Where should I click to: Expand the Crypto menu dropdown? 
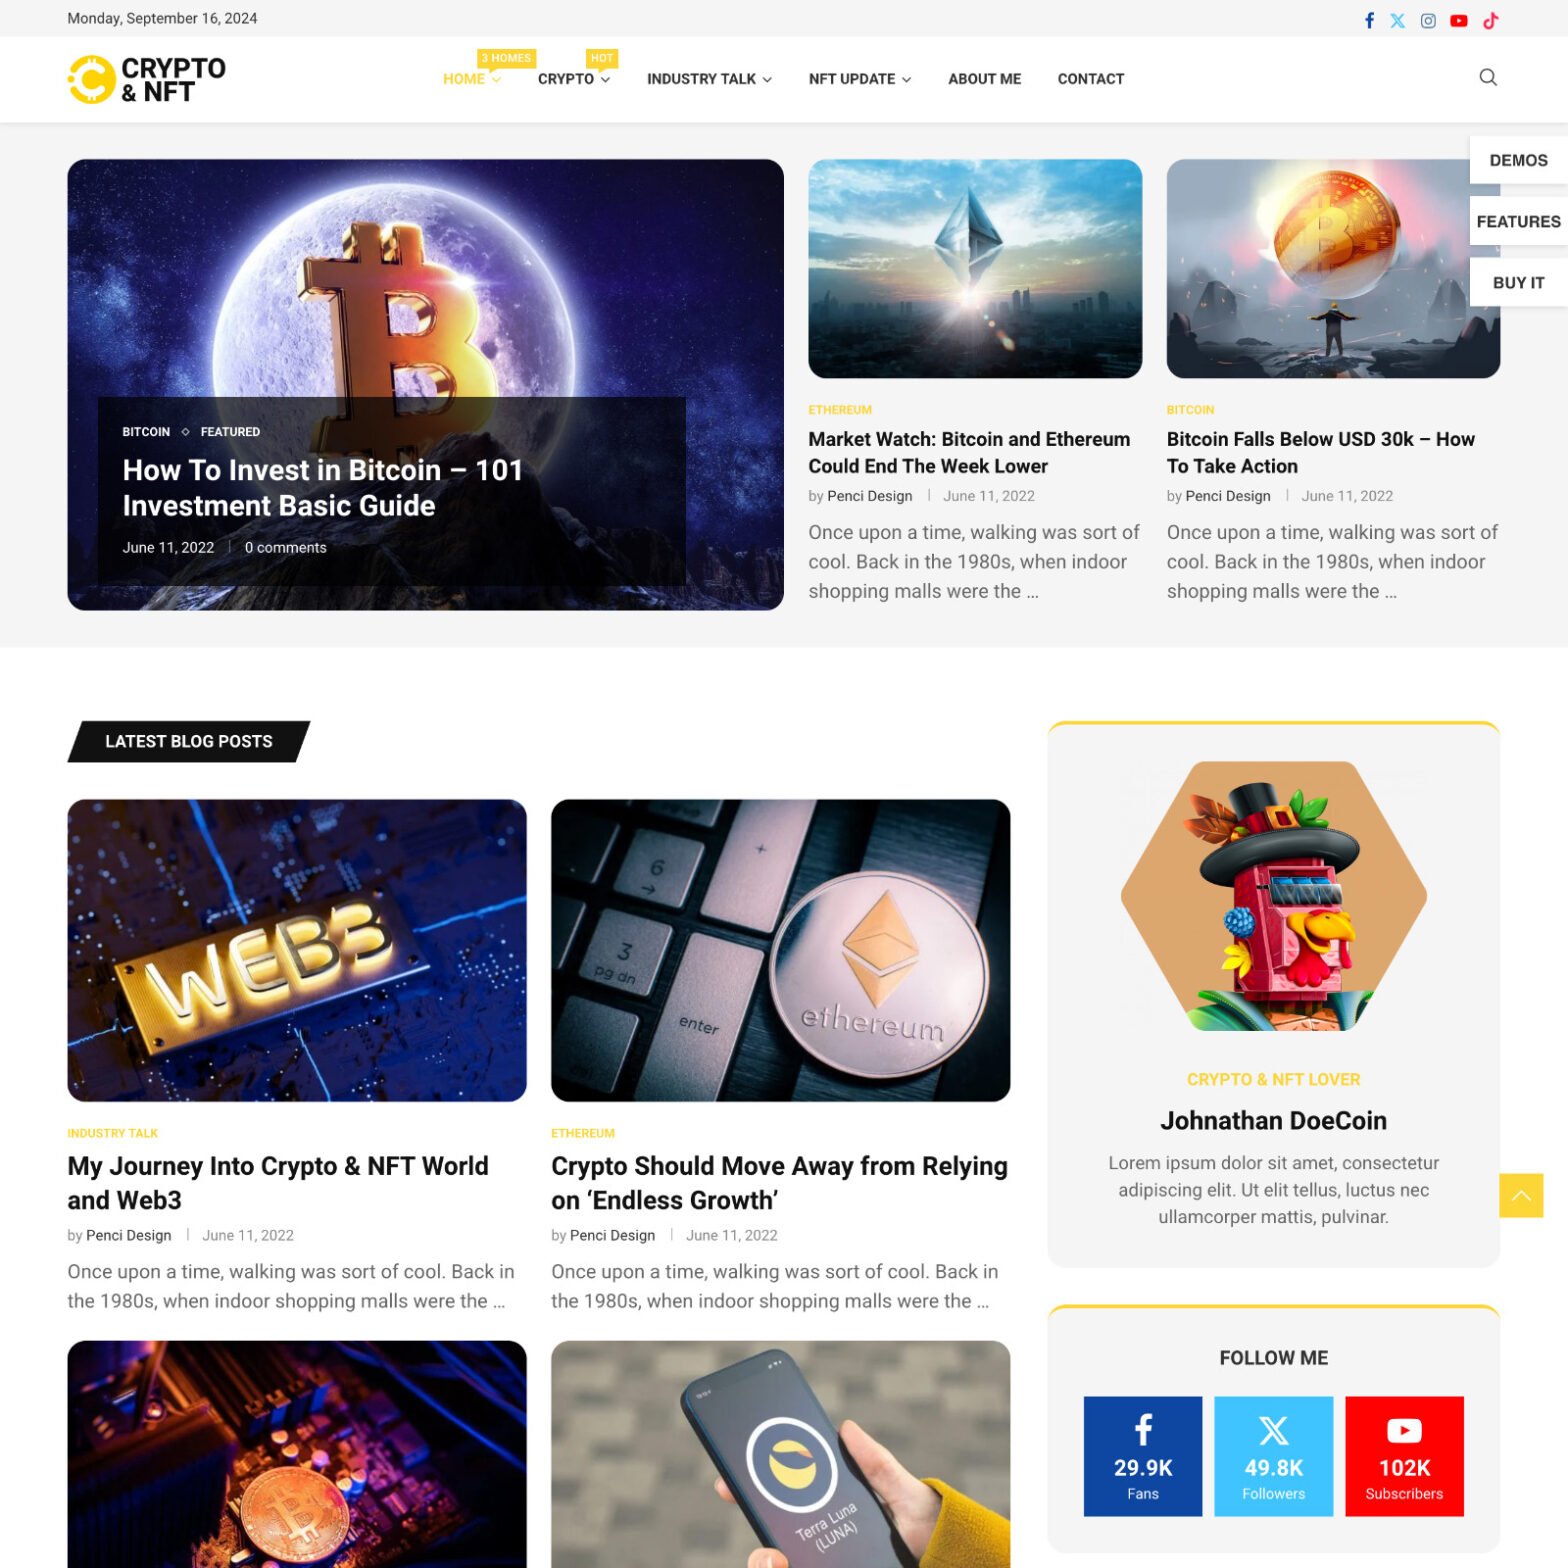coord(574,79)
